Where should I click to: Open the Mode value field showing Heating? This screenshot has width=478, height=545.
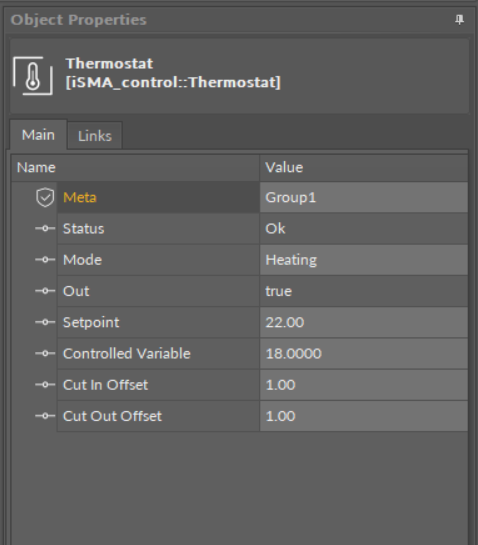point(364,260)
